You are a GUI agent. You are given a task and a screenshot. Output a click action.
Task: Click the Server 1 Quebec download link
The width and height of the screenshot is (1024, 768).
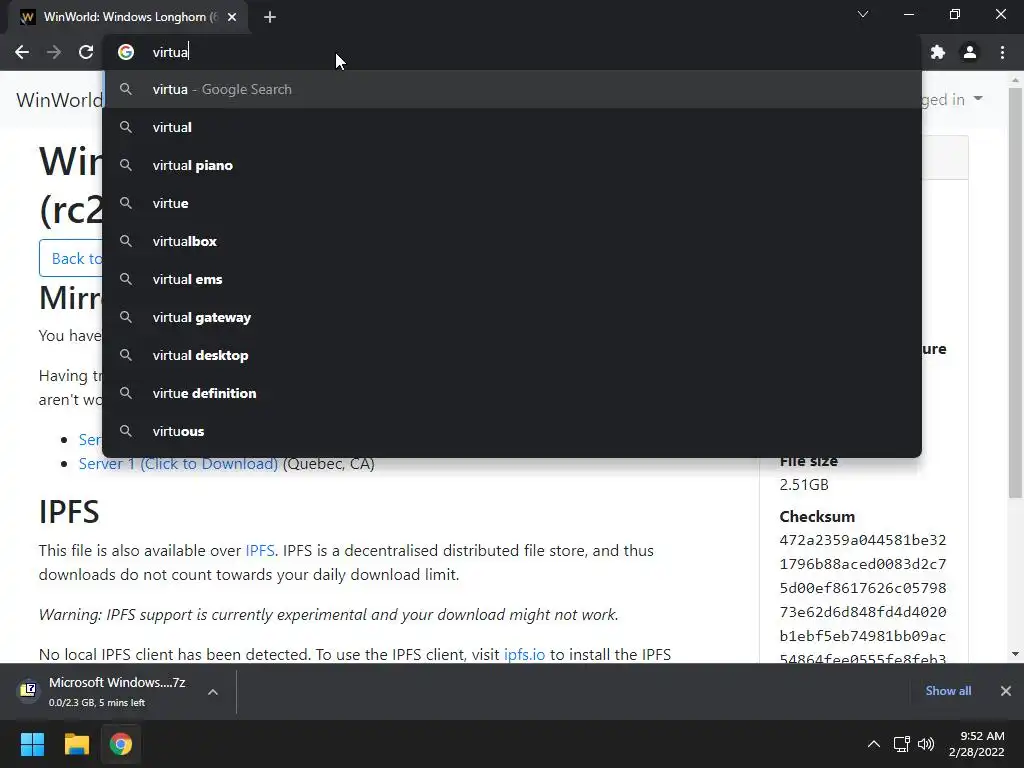[x=178, y=464]
